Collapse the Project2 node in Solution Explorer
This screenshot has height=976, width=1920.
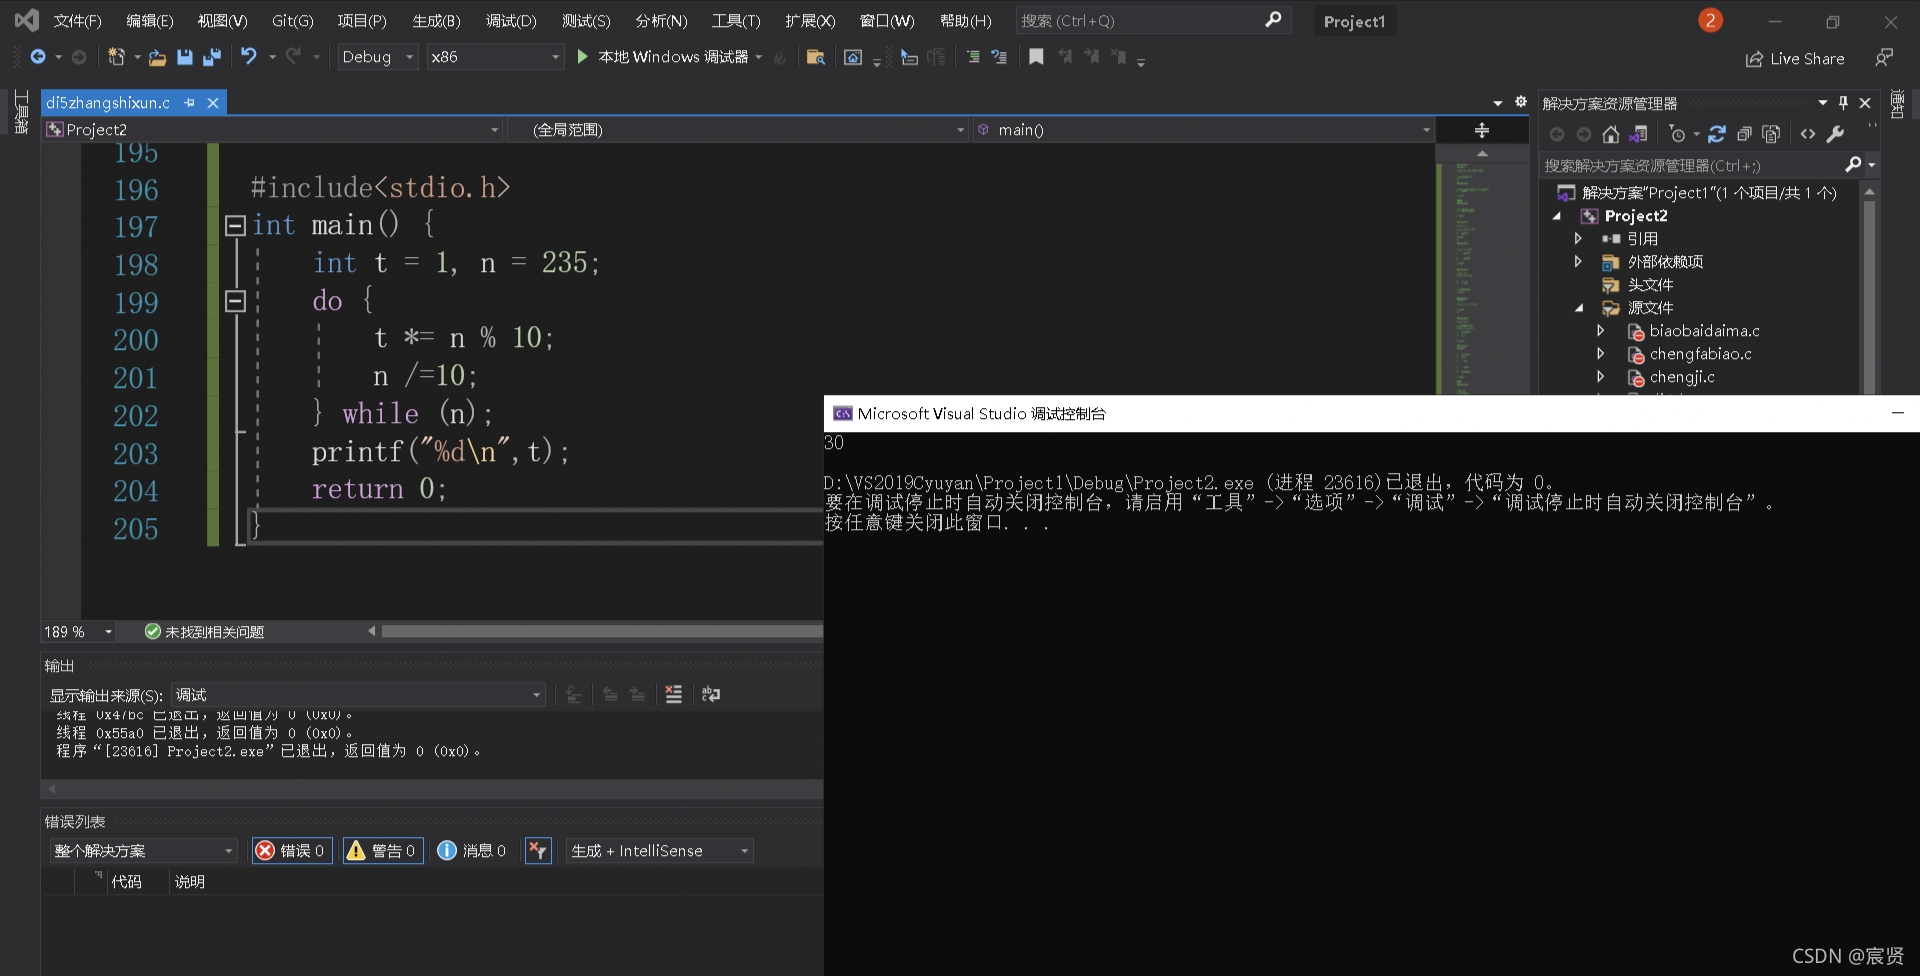(1557, 216)
